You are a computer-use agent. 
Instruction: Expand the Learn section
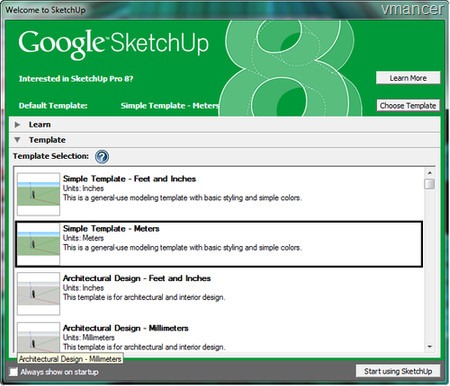click(17, 125)
